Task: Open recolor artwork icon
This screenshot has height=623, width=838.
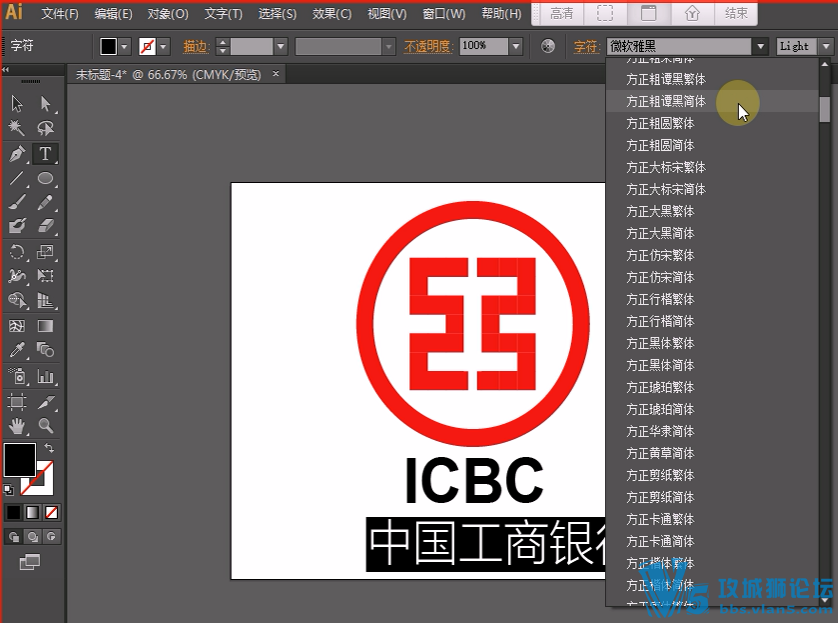Action: click(548, 46)
